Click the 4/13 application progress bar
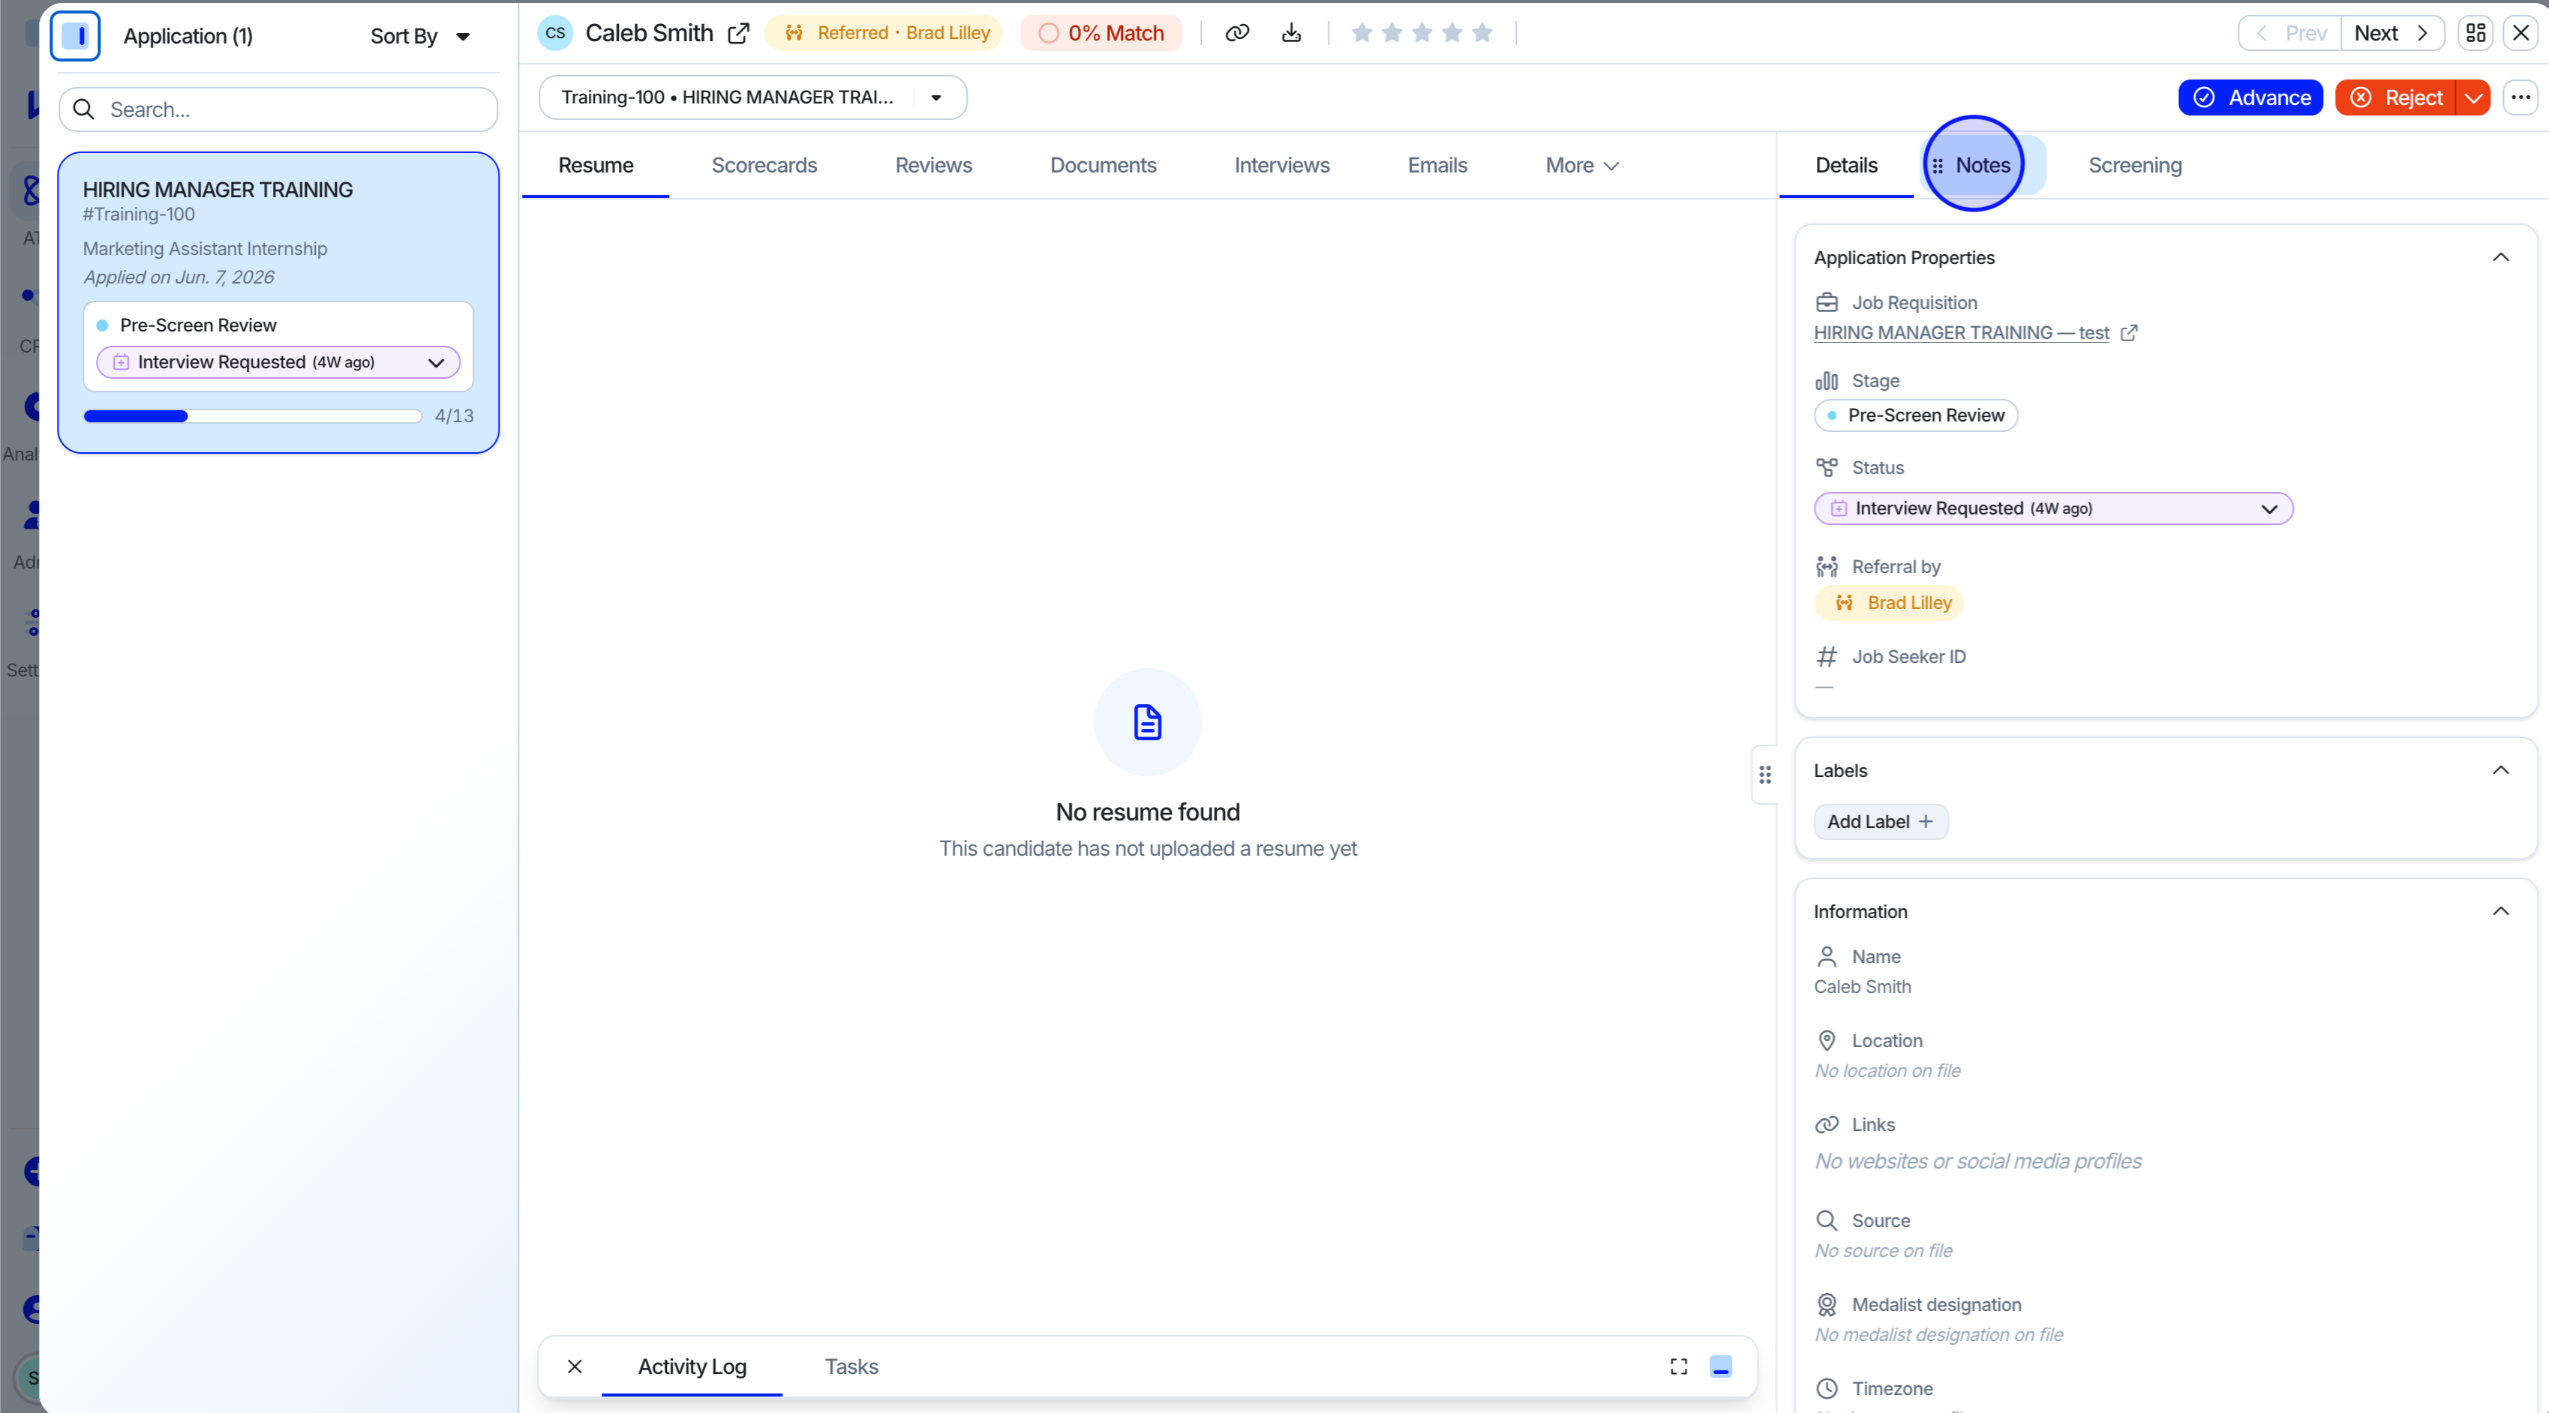Image resolution: width=2549 pixels, height=1413 pixels. (252, 416)
